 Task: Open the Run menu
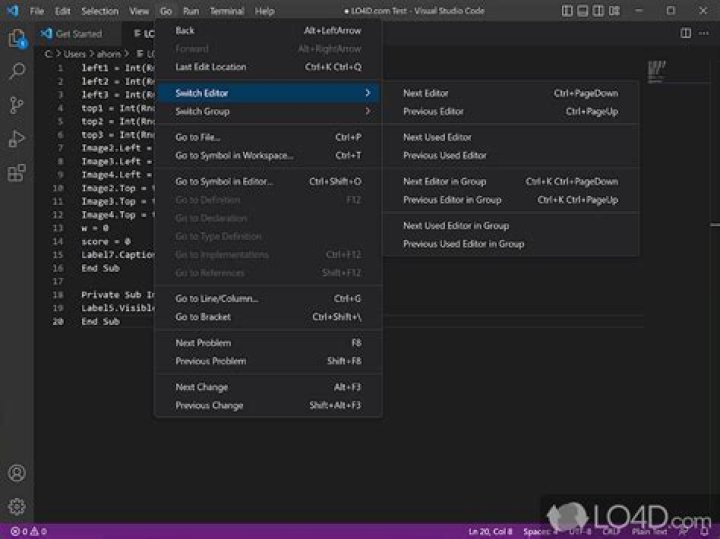(x=191, y=11)
